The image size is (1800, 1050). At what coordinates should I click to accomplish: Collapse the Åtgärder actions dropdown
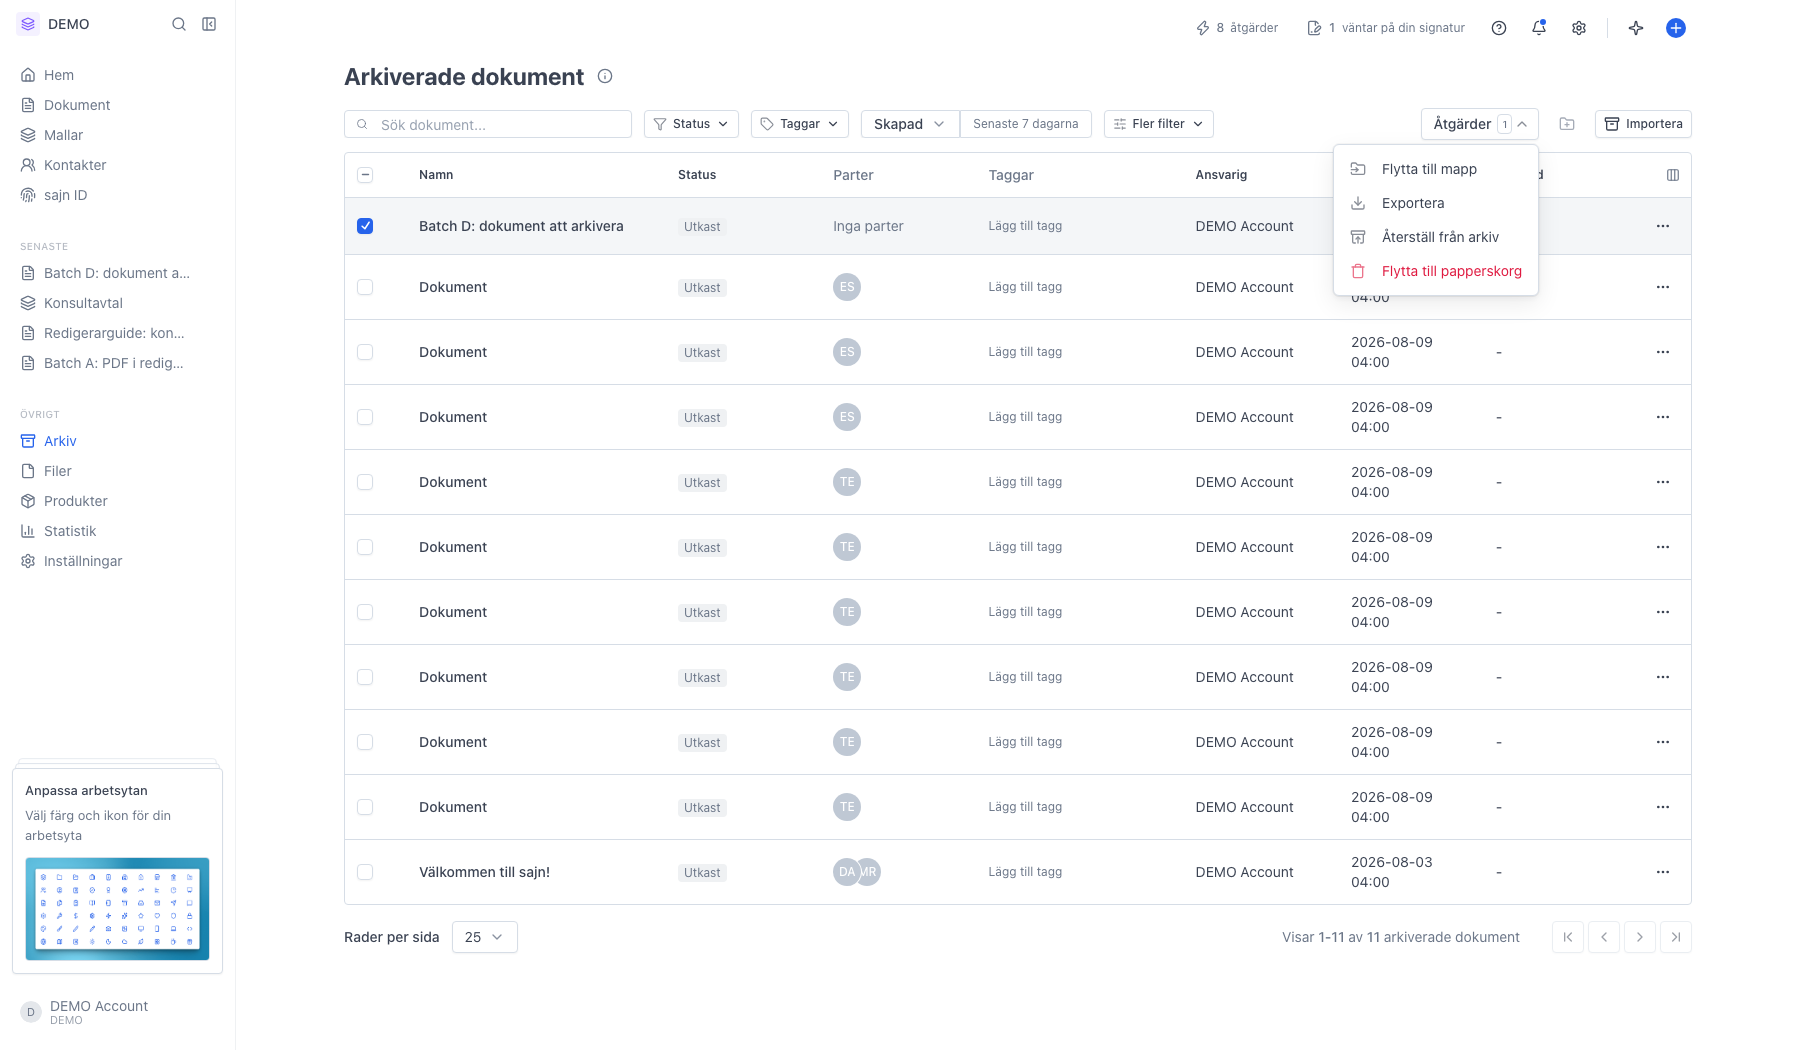pyautogui.click(x=1479, y=124)
